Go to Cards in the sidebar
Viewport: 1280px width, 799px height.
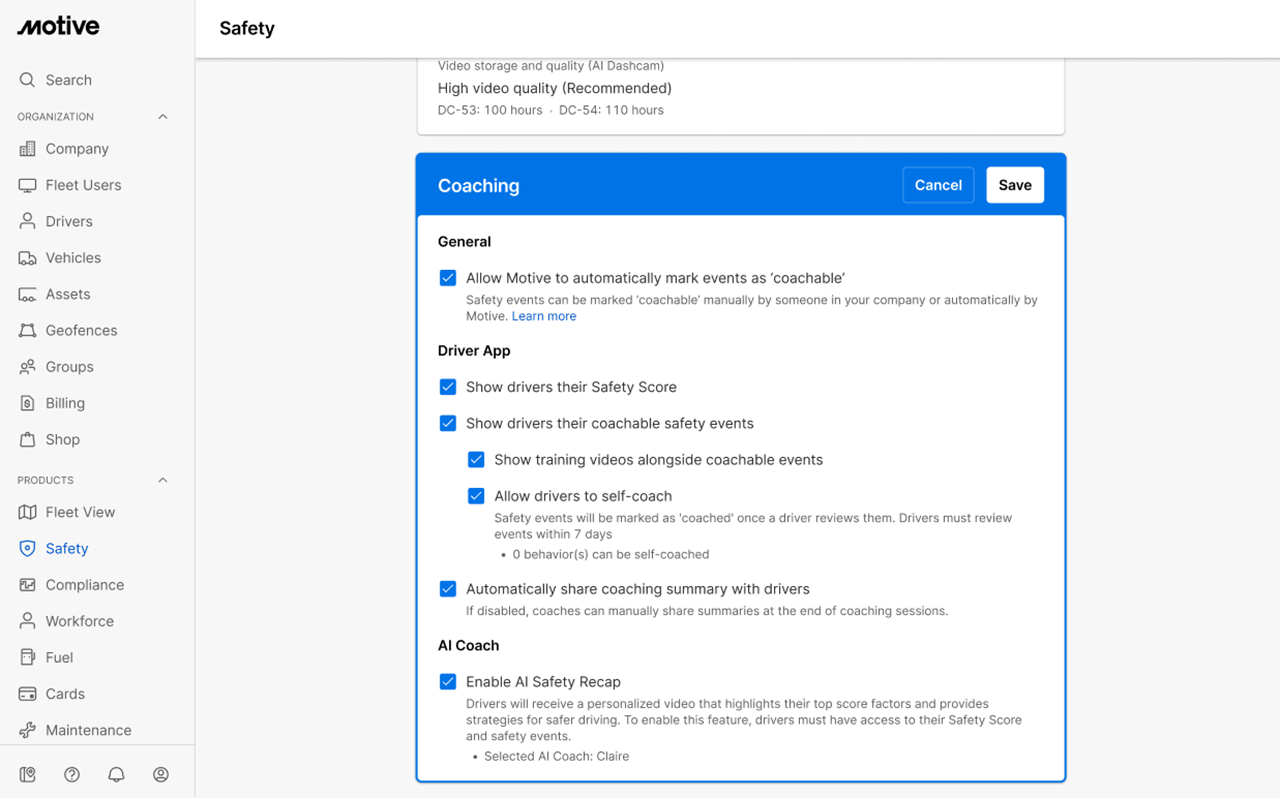[x=65, y=694]
